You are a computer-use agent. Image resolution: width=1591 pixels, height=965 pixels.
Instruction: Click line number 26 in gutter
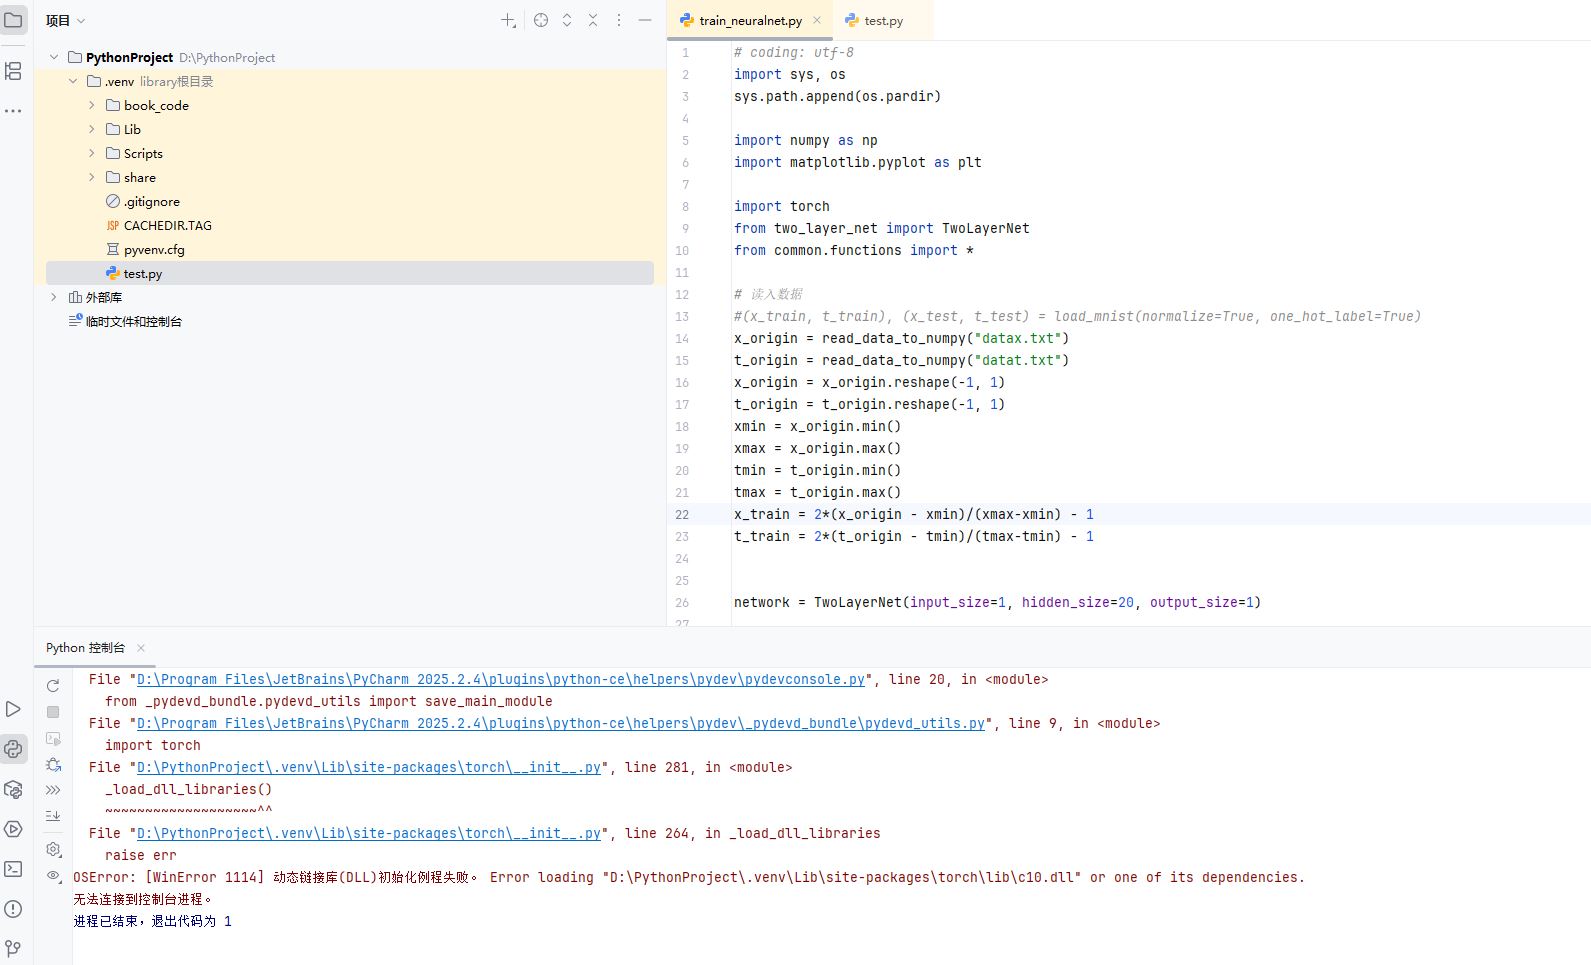[x=682, y=602]
